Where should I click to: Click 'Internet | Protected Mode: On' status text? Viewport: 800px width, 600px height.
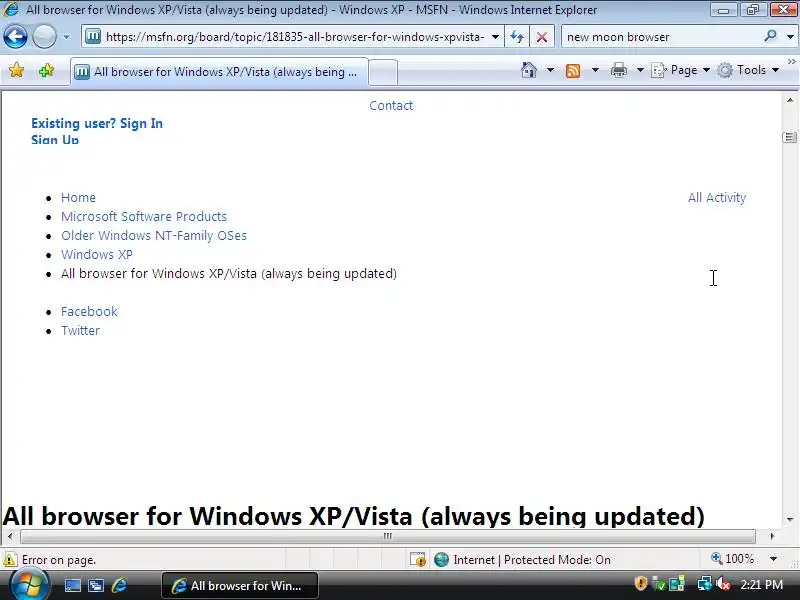click(x=532, y=560)
